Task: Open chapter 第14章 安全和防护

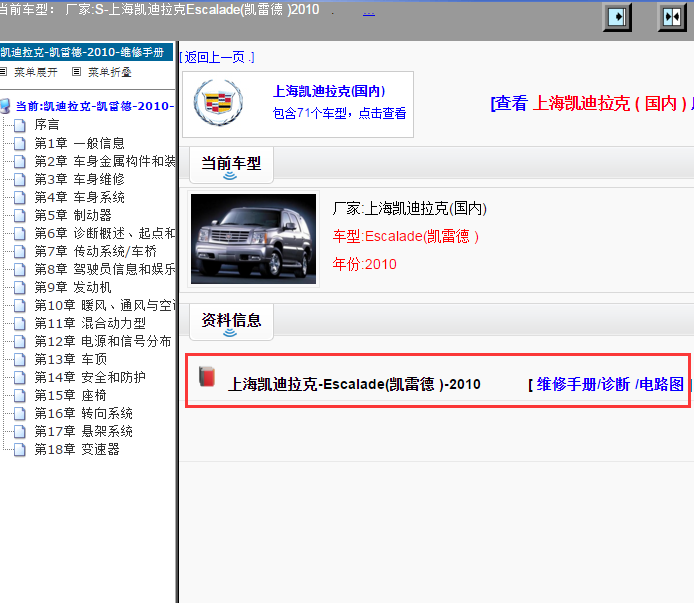Action: (x=90, y=377)
